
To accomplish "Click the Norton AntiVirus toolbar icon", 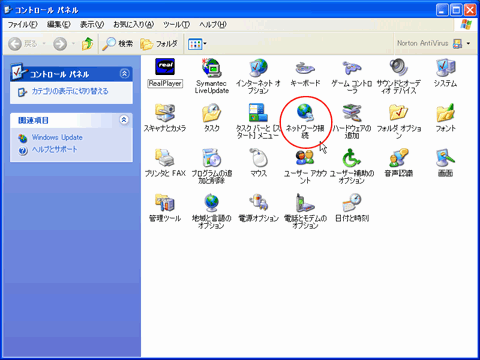I will tap(458, 43).
